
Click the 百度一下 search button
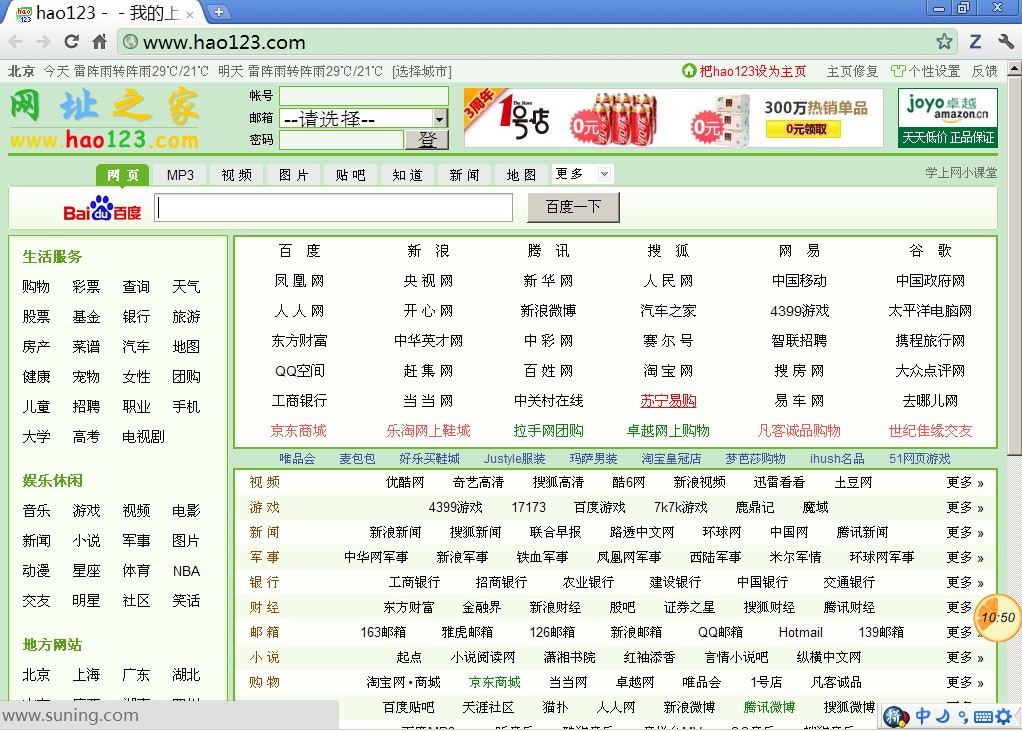tap(572, 207)
